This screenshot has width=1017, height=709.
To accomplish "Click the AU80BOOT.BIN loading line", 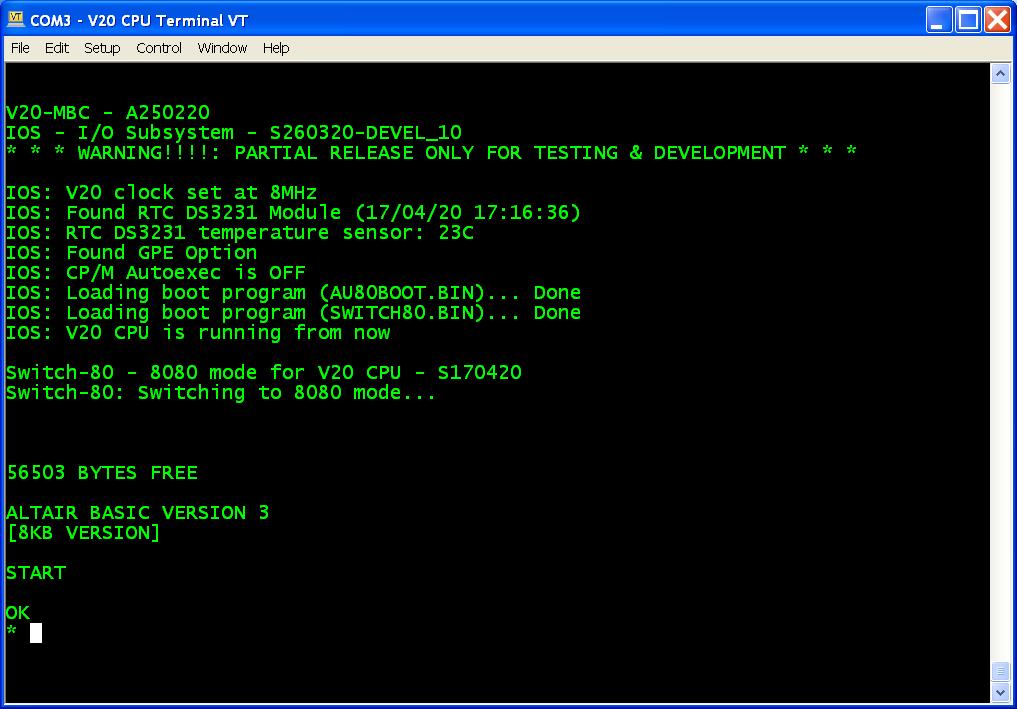I will [293, 293].
